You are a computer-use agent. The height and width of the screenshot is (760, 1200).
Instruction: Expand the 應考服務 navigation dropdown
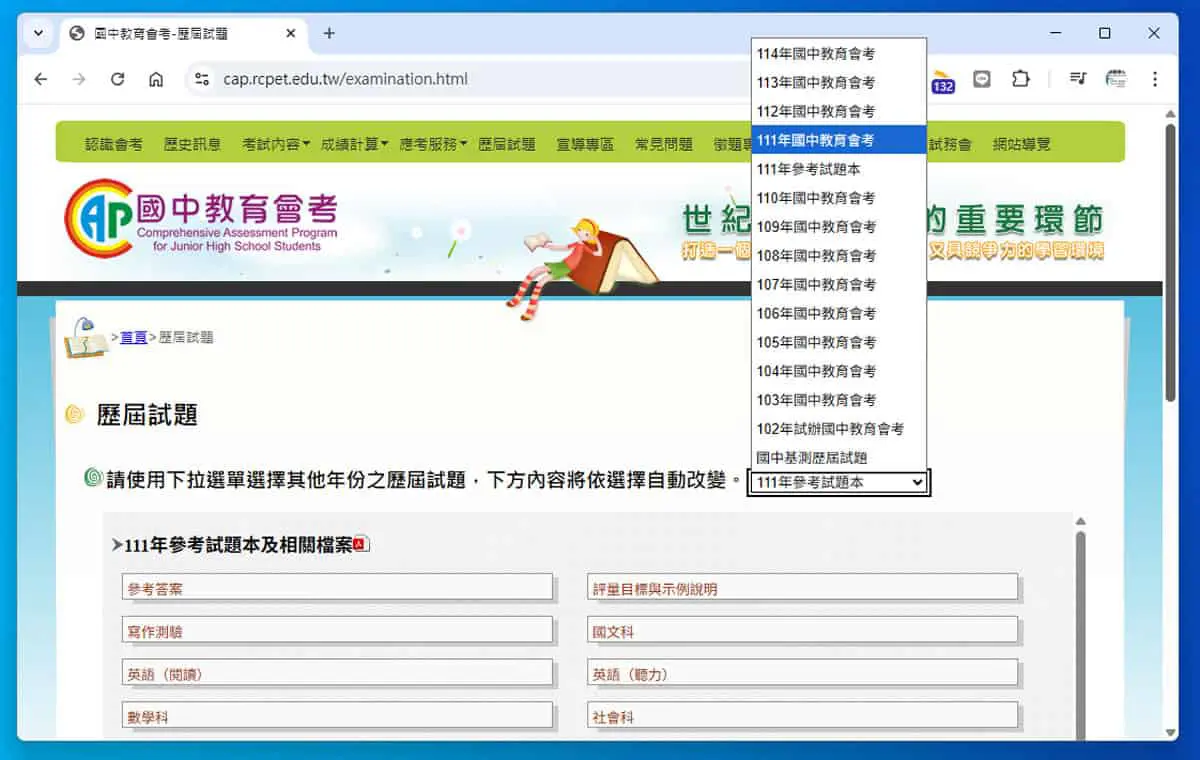[433, 144]
